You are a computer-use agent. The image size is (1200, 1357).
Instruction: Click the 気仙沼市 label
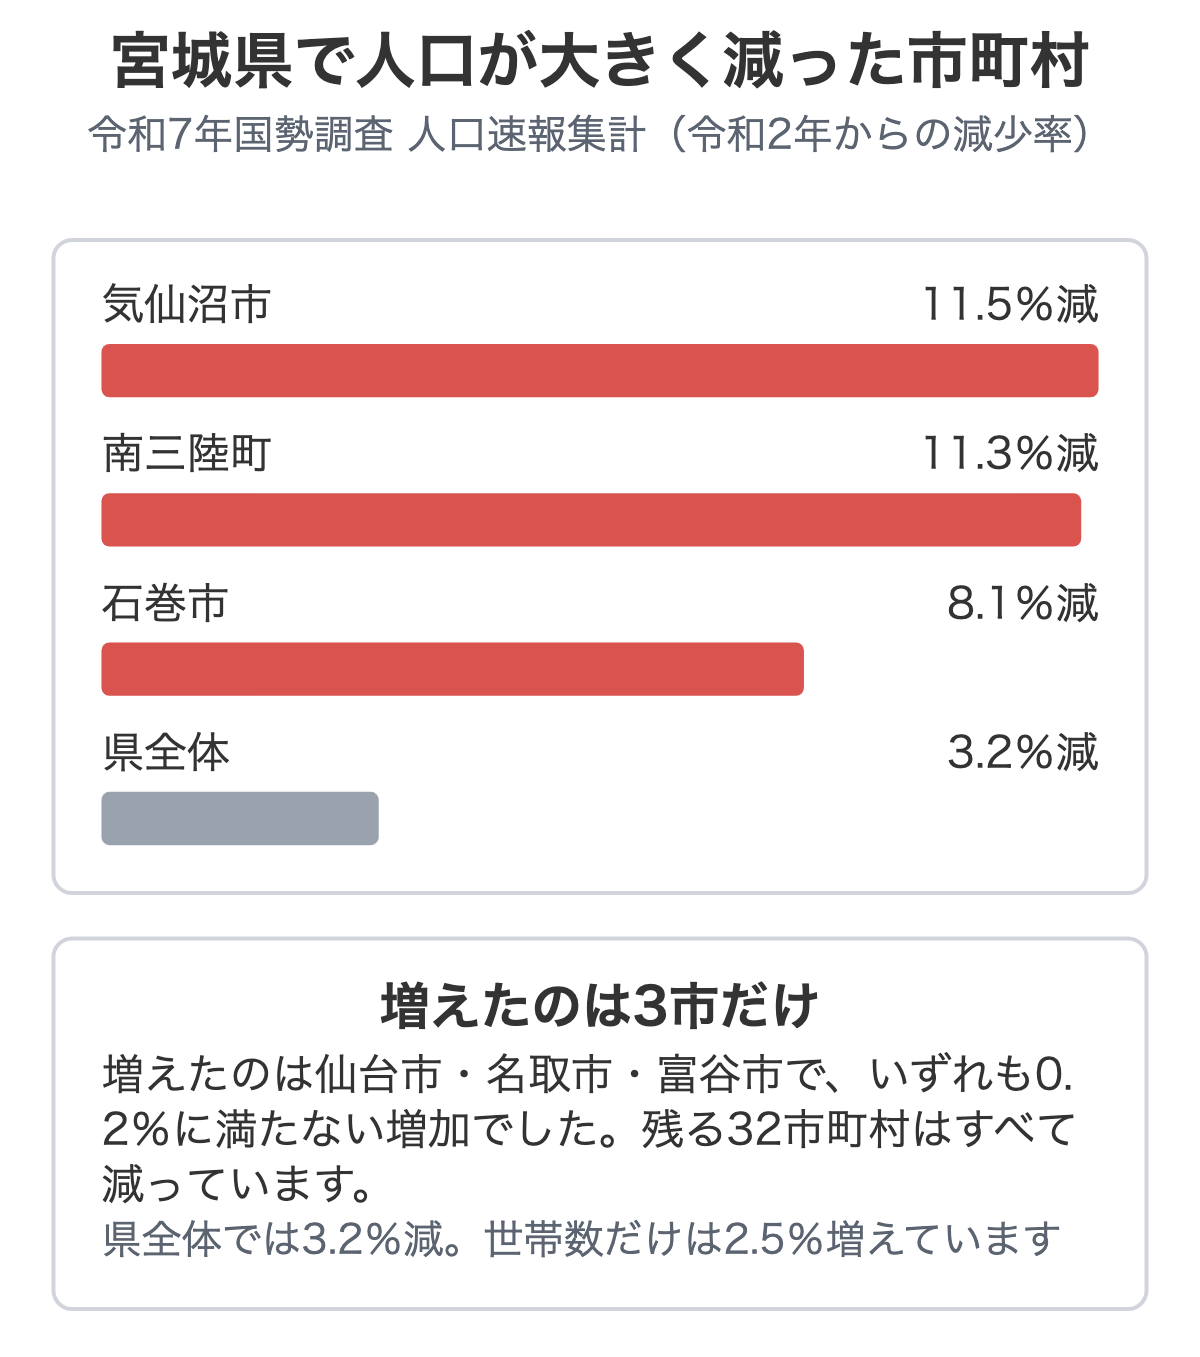click(187, 304)
